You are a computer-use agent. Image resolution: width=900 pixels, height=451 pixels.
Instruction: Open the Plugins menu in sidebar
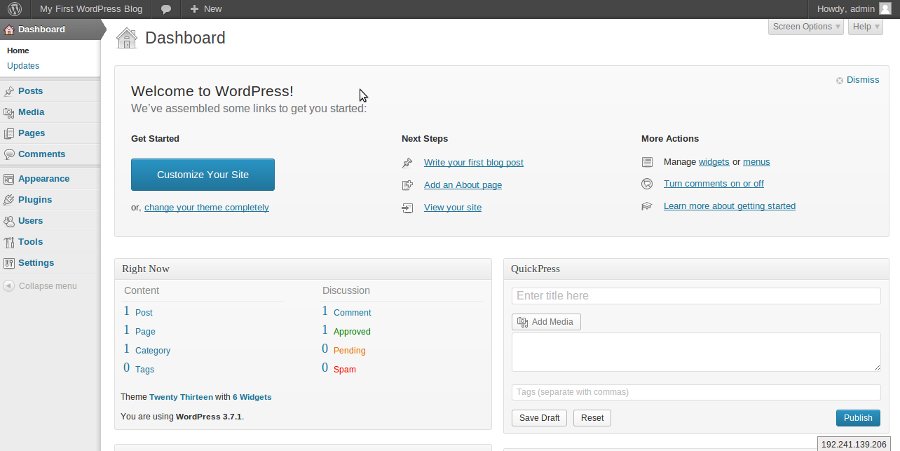(x=35, y=200)
